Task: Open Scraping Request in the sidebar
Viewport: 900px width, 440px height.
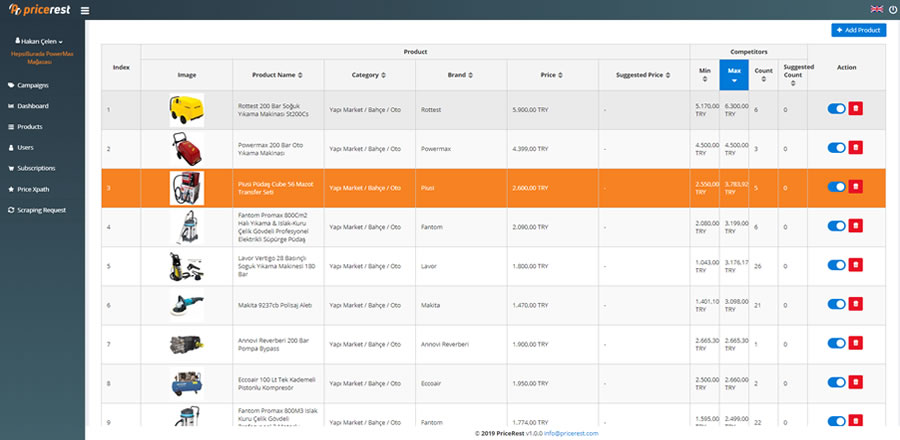Action: [37, 210]
